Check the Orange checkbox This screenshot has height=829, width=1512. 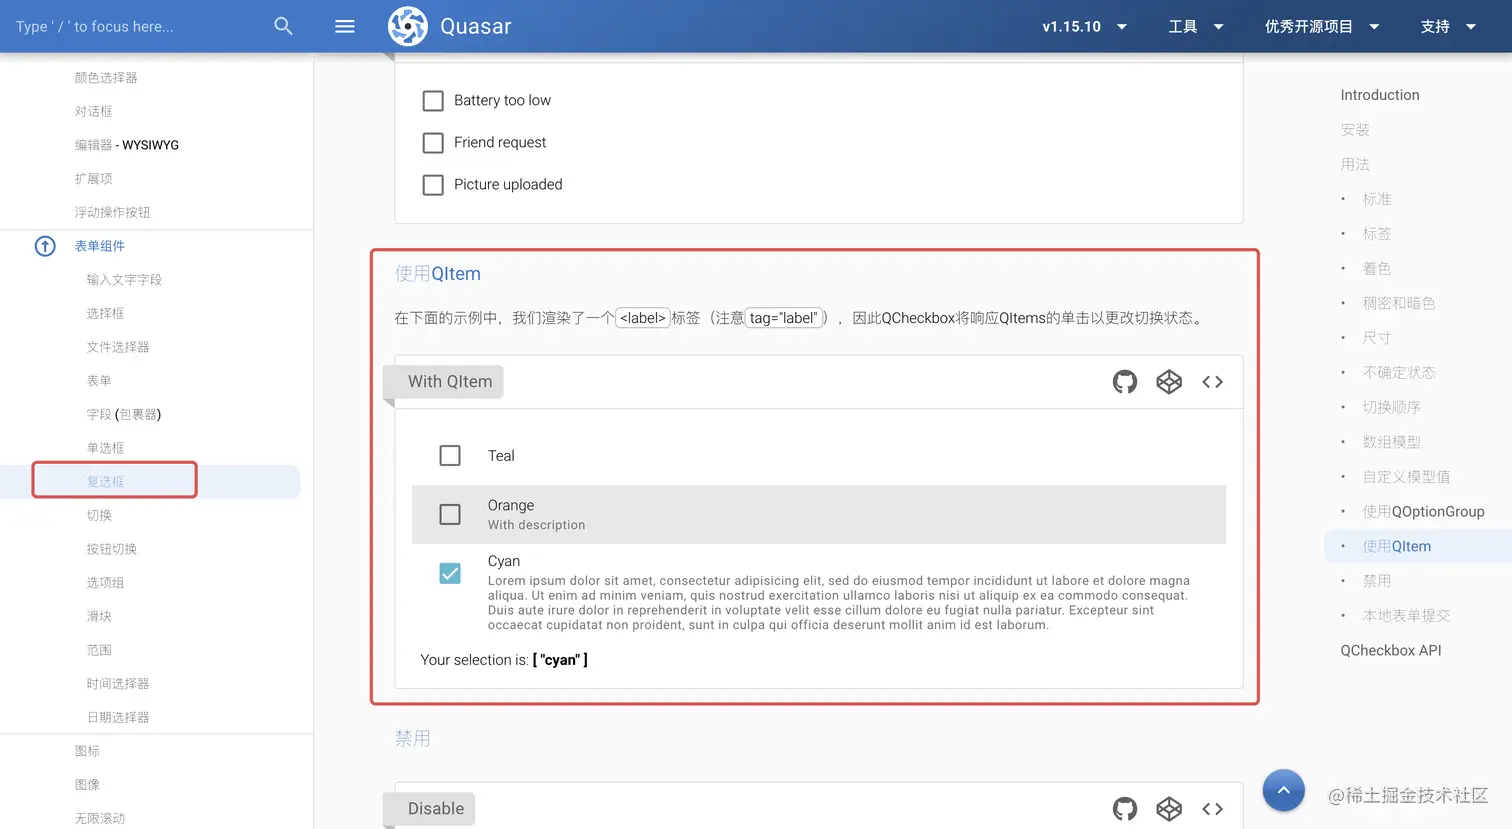pyautogui.click(x=450, y=514)
